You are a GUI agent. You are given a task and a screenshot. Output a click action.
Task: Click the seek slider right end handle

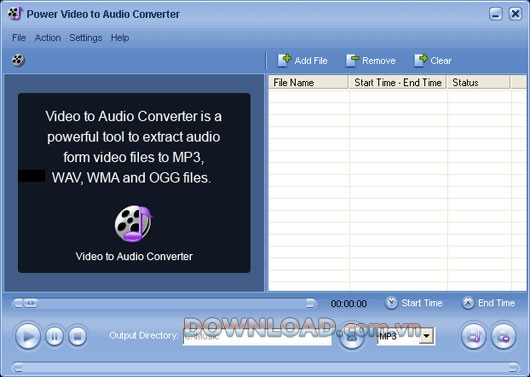click(311, 303)
